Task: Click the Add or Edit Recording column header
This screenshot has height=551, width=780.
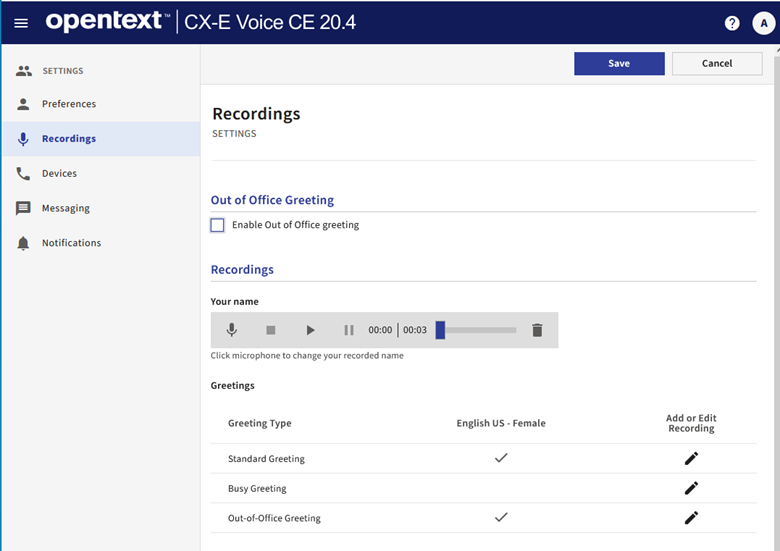Action: pos(691,423)
